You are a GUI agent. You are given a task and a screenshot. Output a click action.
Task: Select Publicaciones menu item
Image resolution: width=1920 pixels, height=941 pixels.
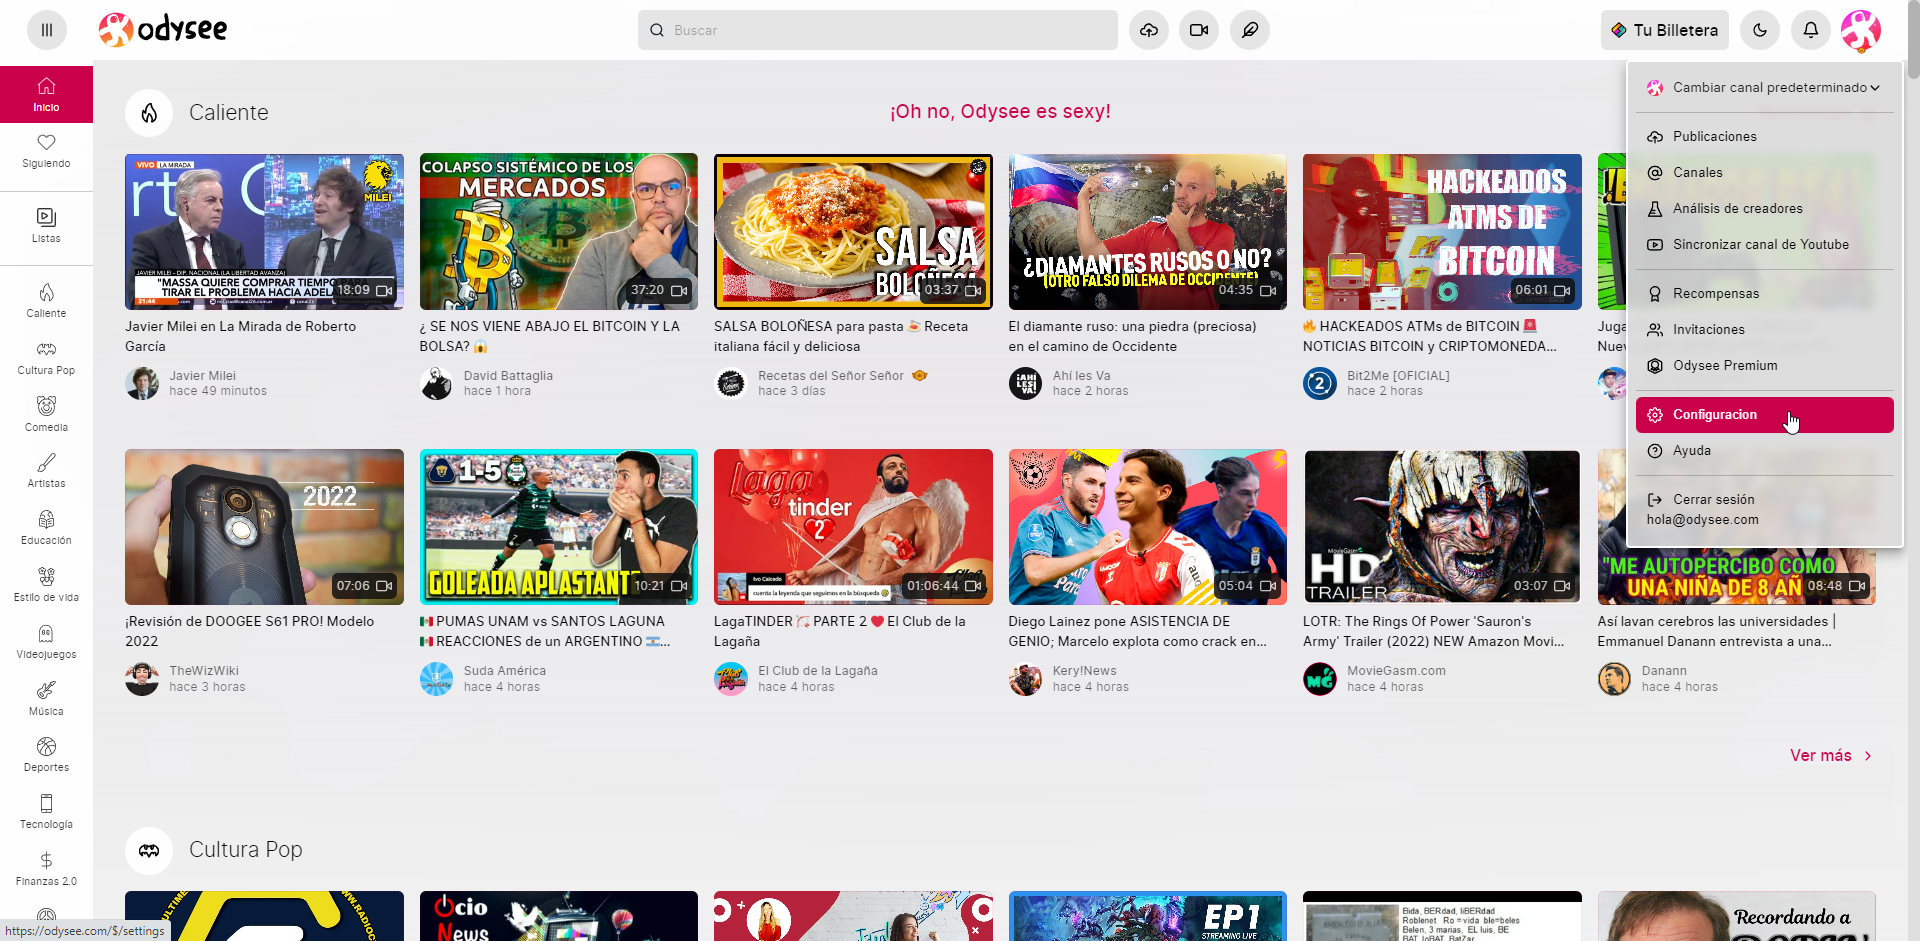click(1764, 137)
